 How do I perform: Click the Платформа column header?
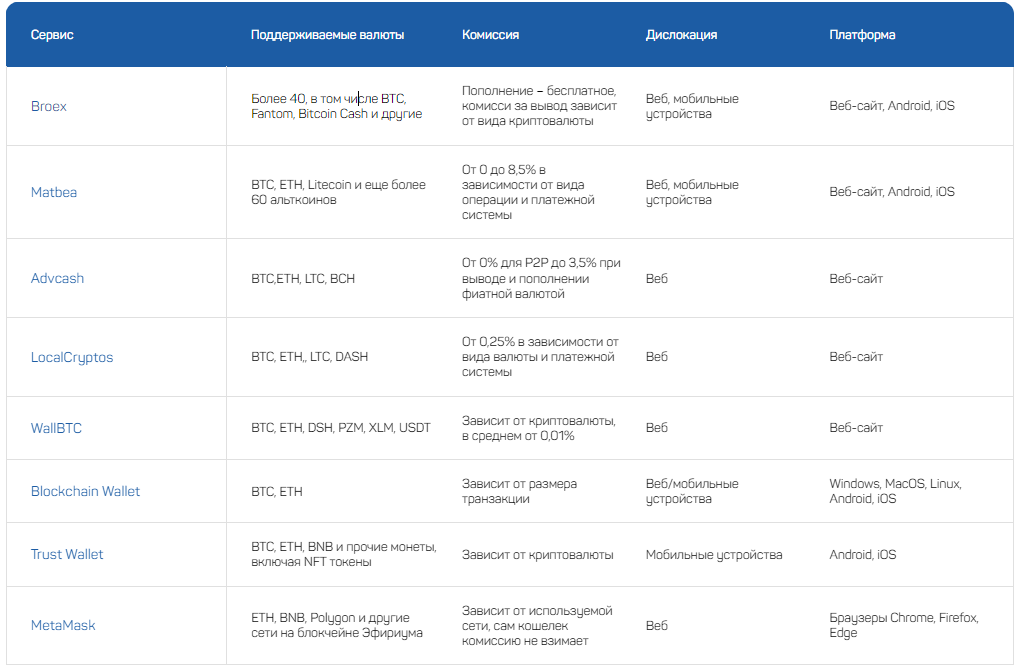862,34
